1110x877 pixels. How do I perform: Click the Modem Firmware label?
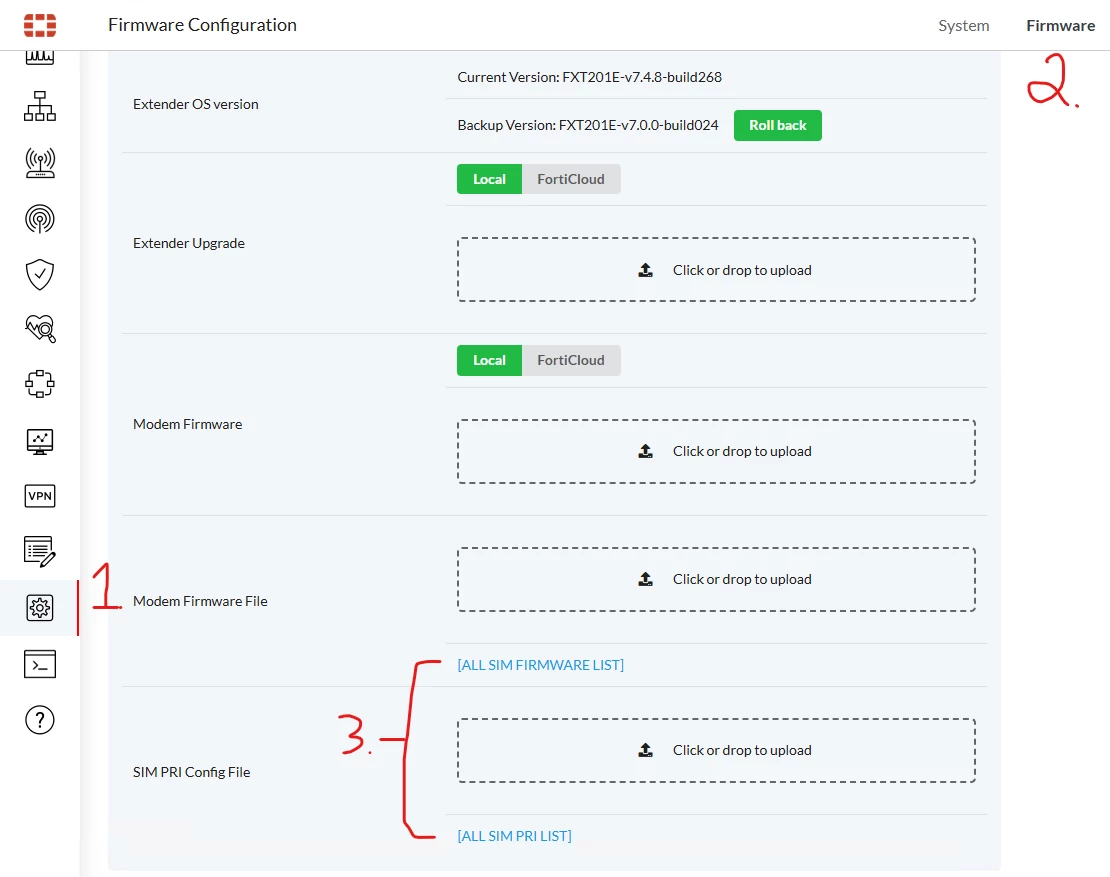pos(188,424)
